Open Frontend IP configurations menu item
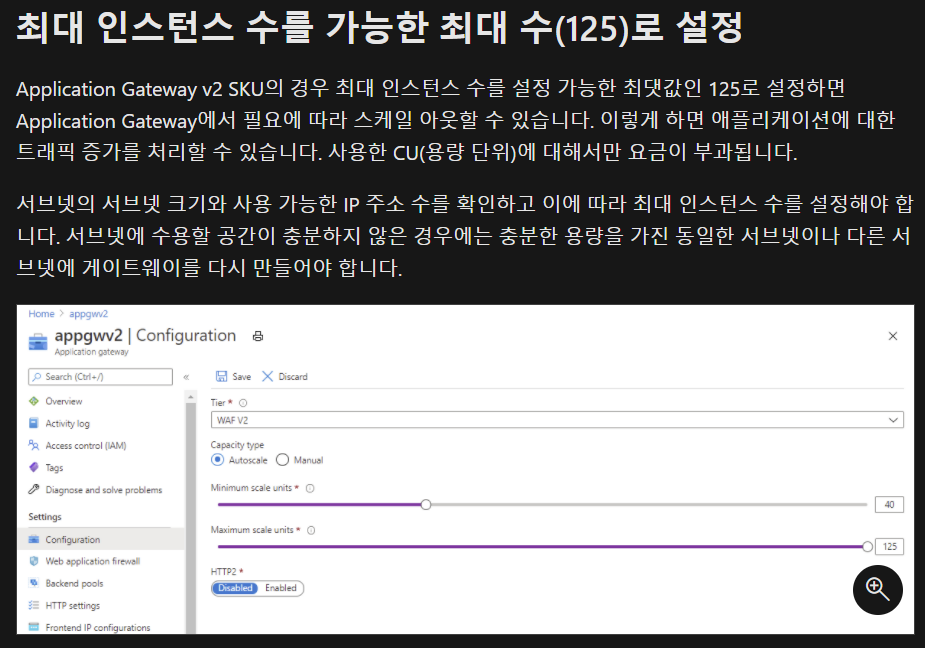 (98, 627)
